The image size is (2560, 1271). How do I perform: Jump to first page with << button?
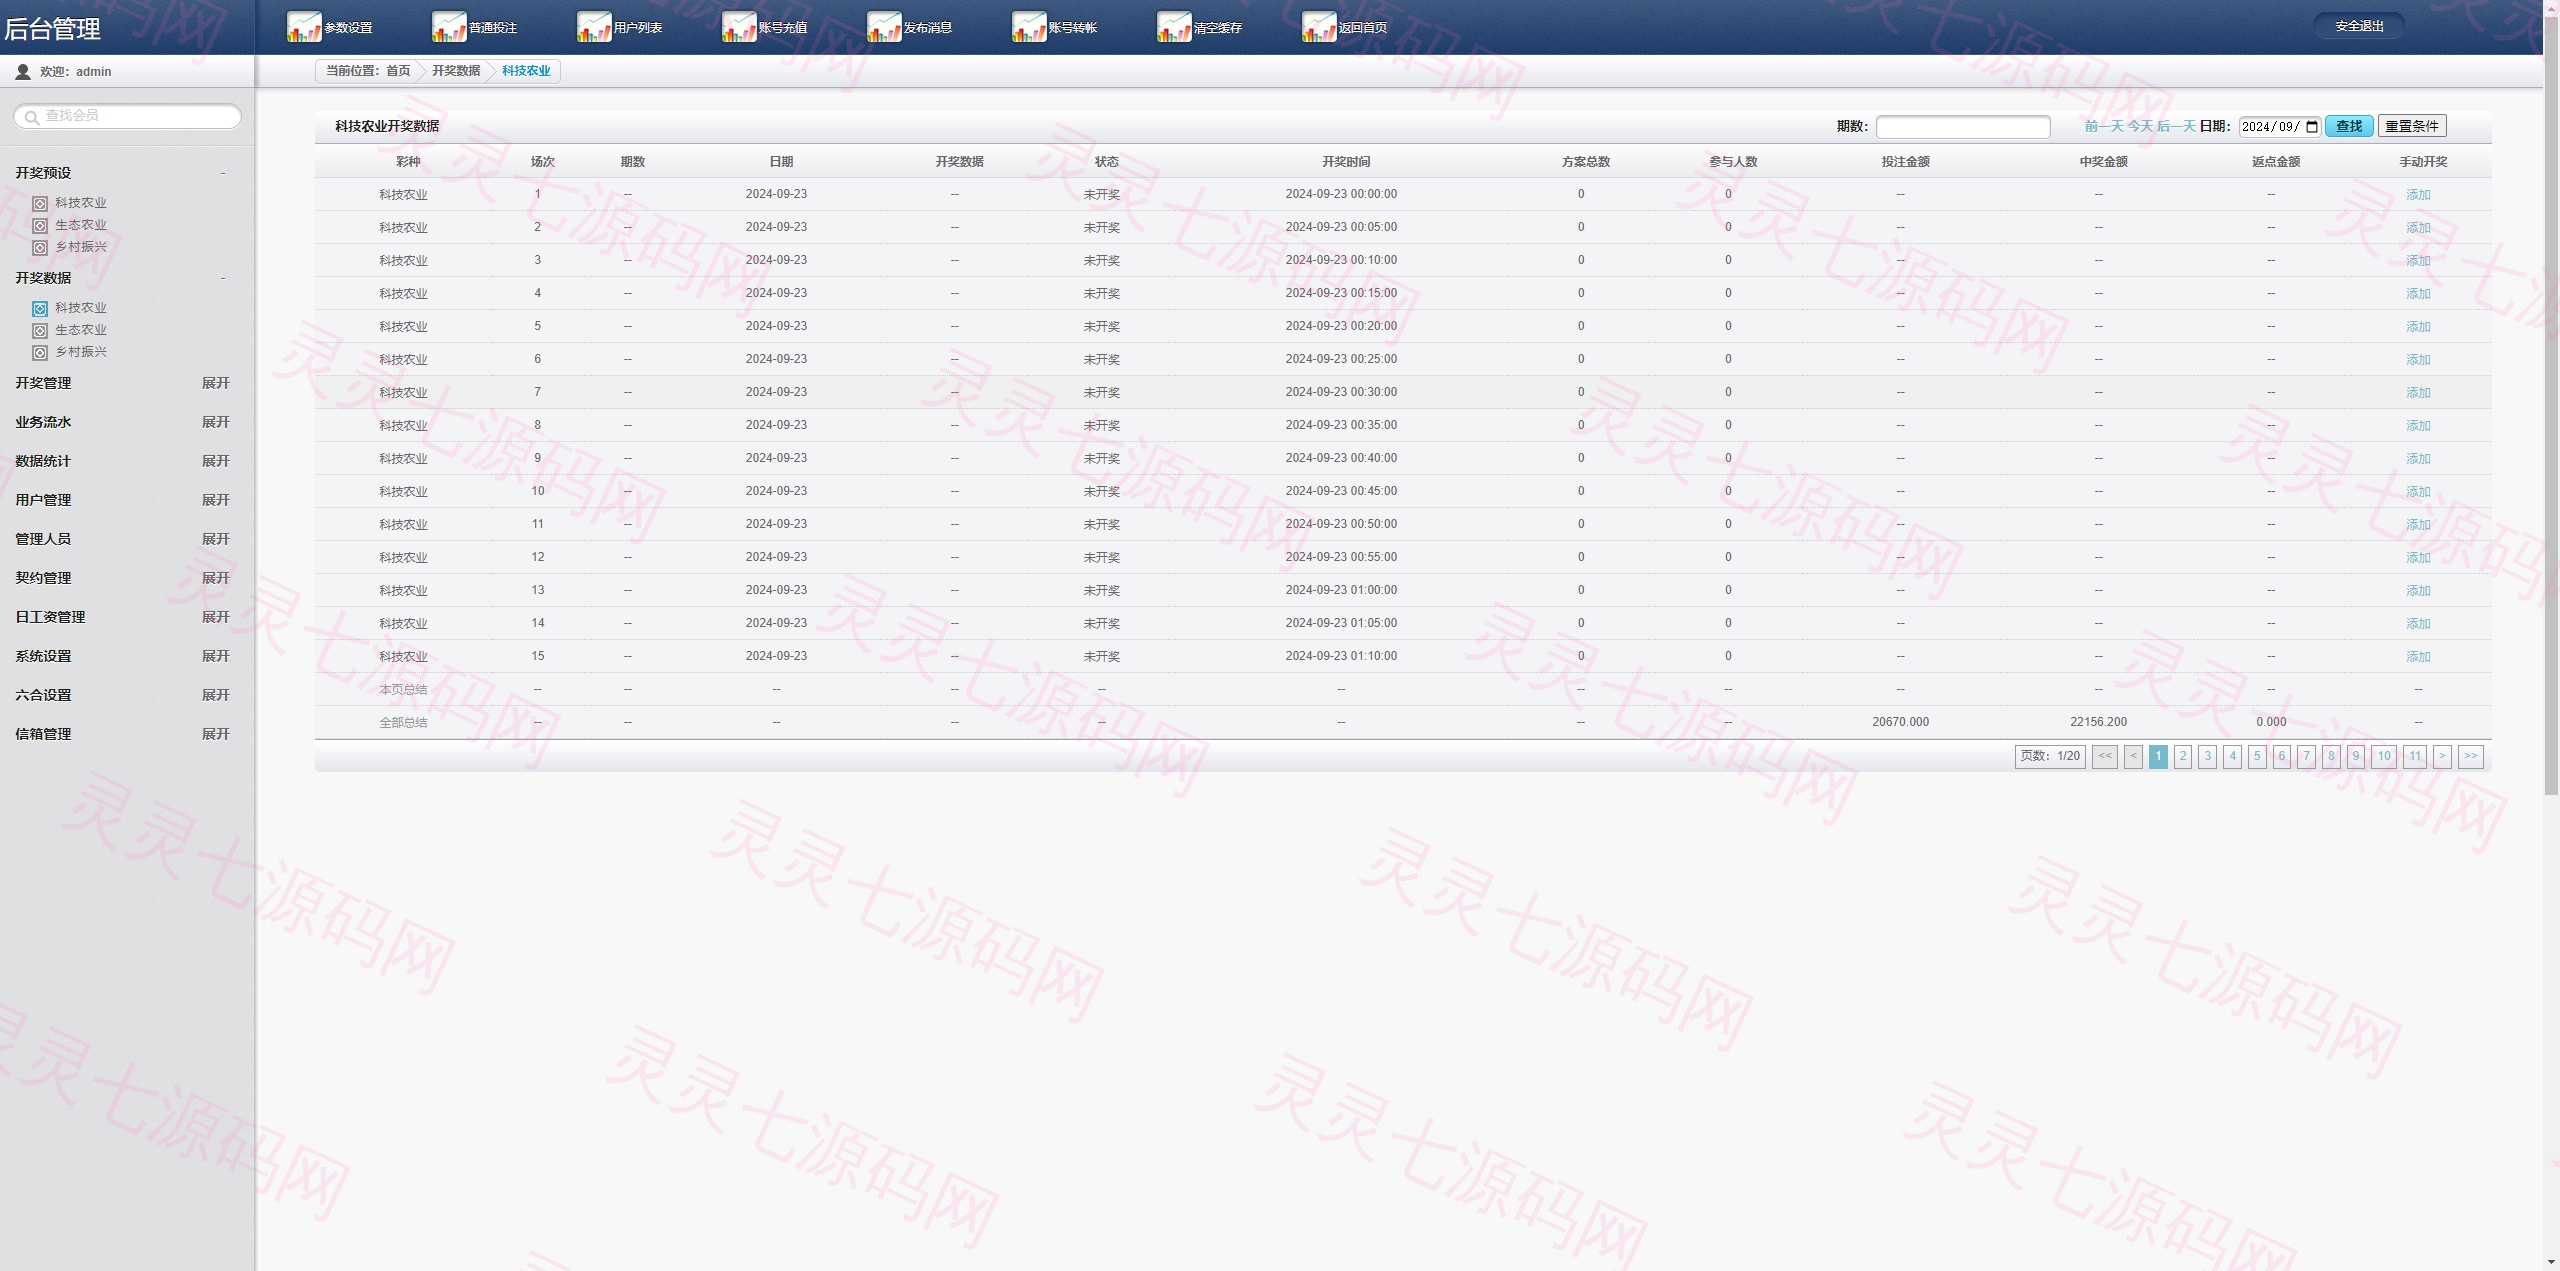(2105, 757)
